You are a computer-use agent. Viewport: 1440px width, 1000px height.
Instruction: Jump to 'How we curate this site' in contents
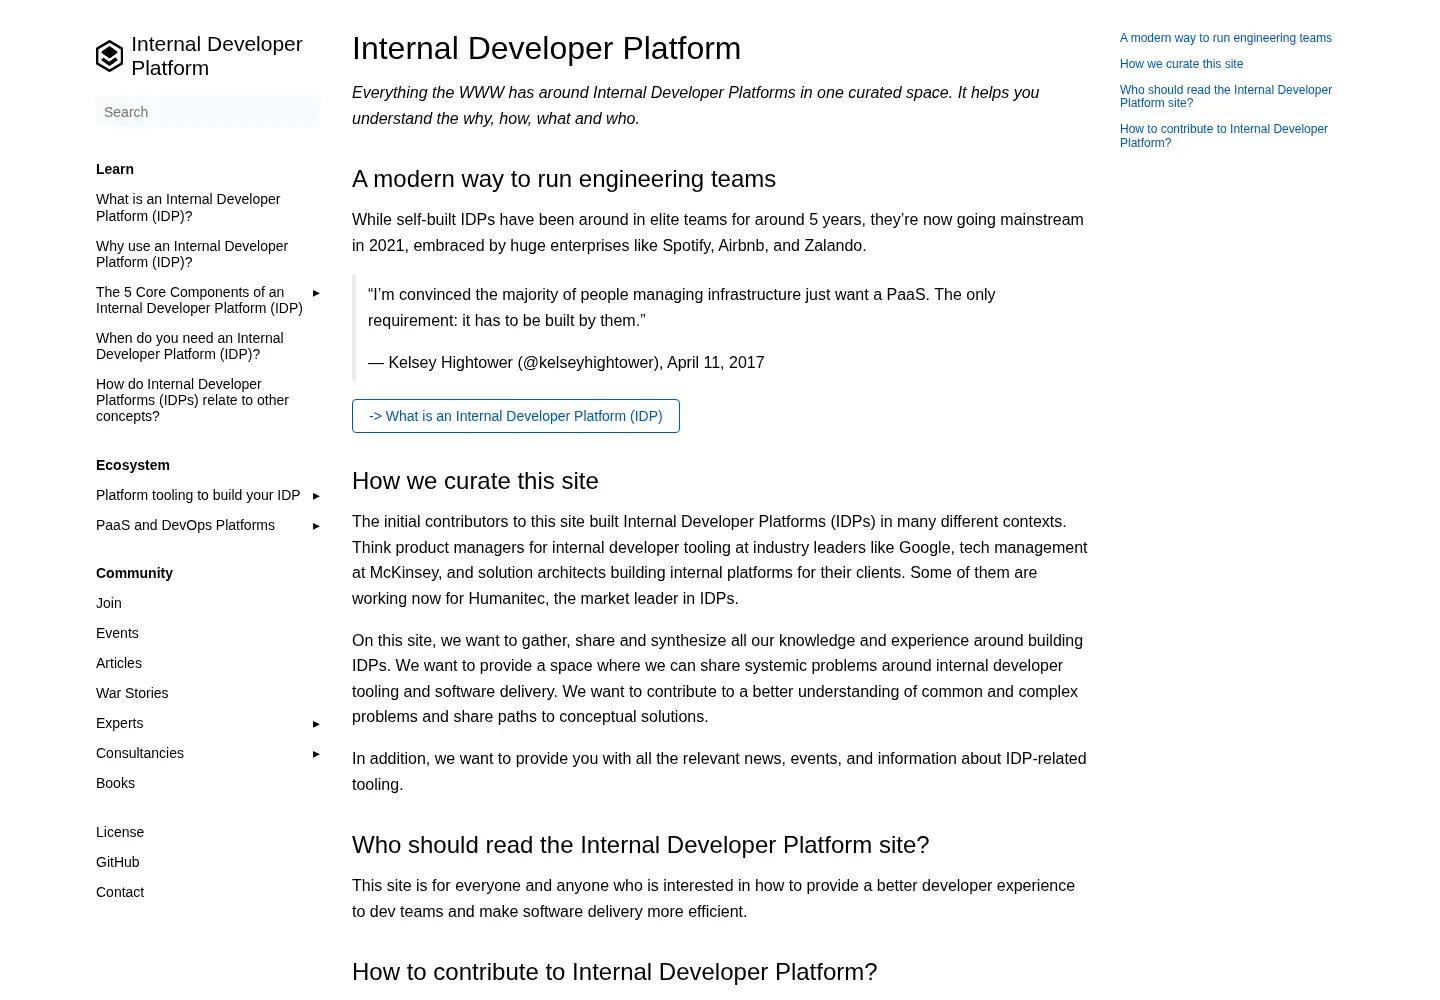point(1181,64)
